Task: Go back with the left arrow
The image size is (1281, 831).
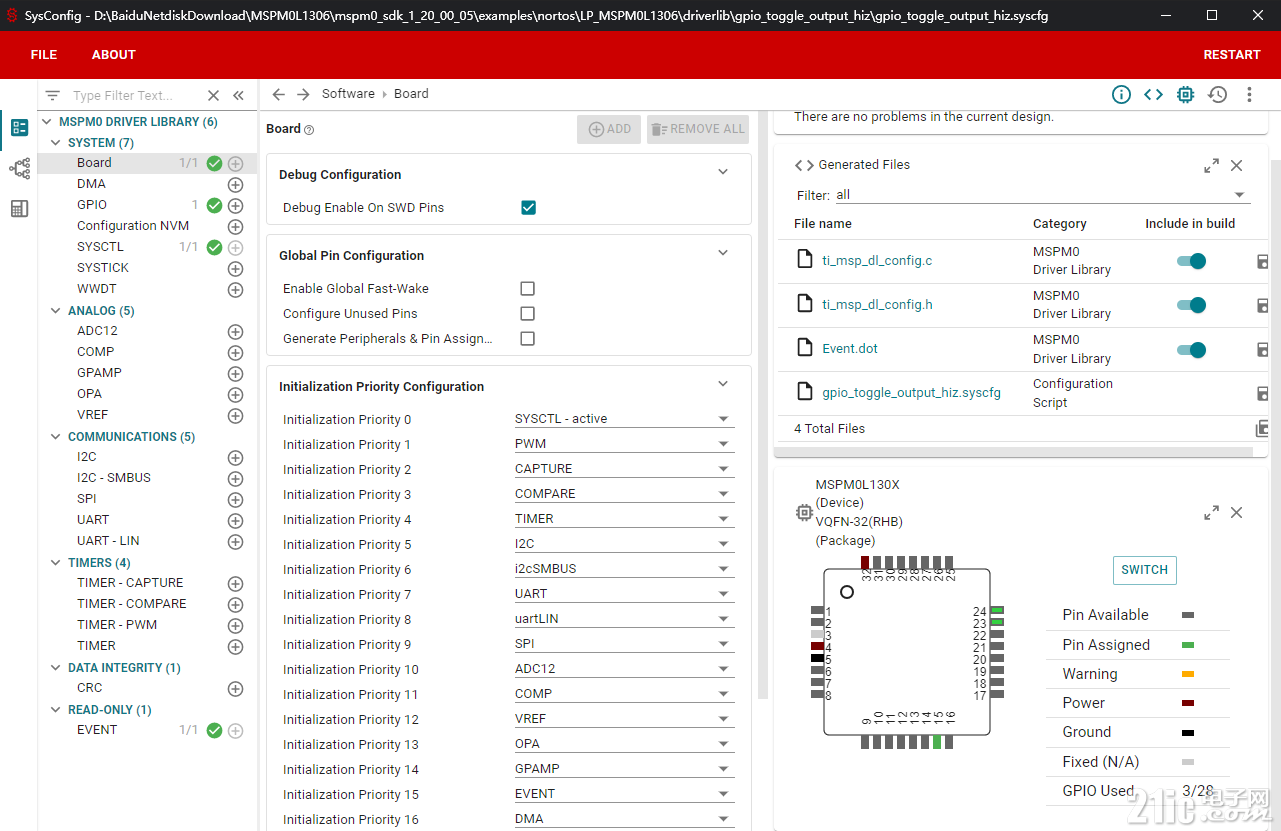Action: [279, 94]
